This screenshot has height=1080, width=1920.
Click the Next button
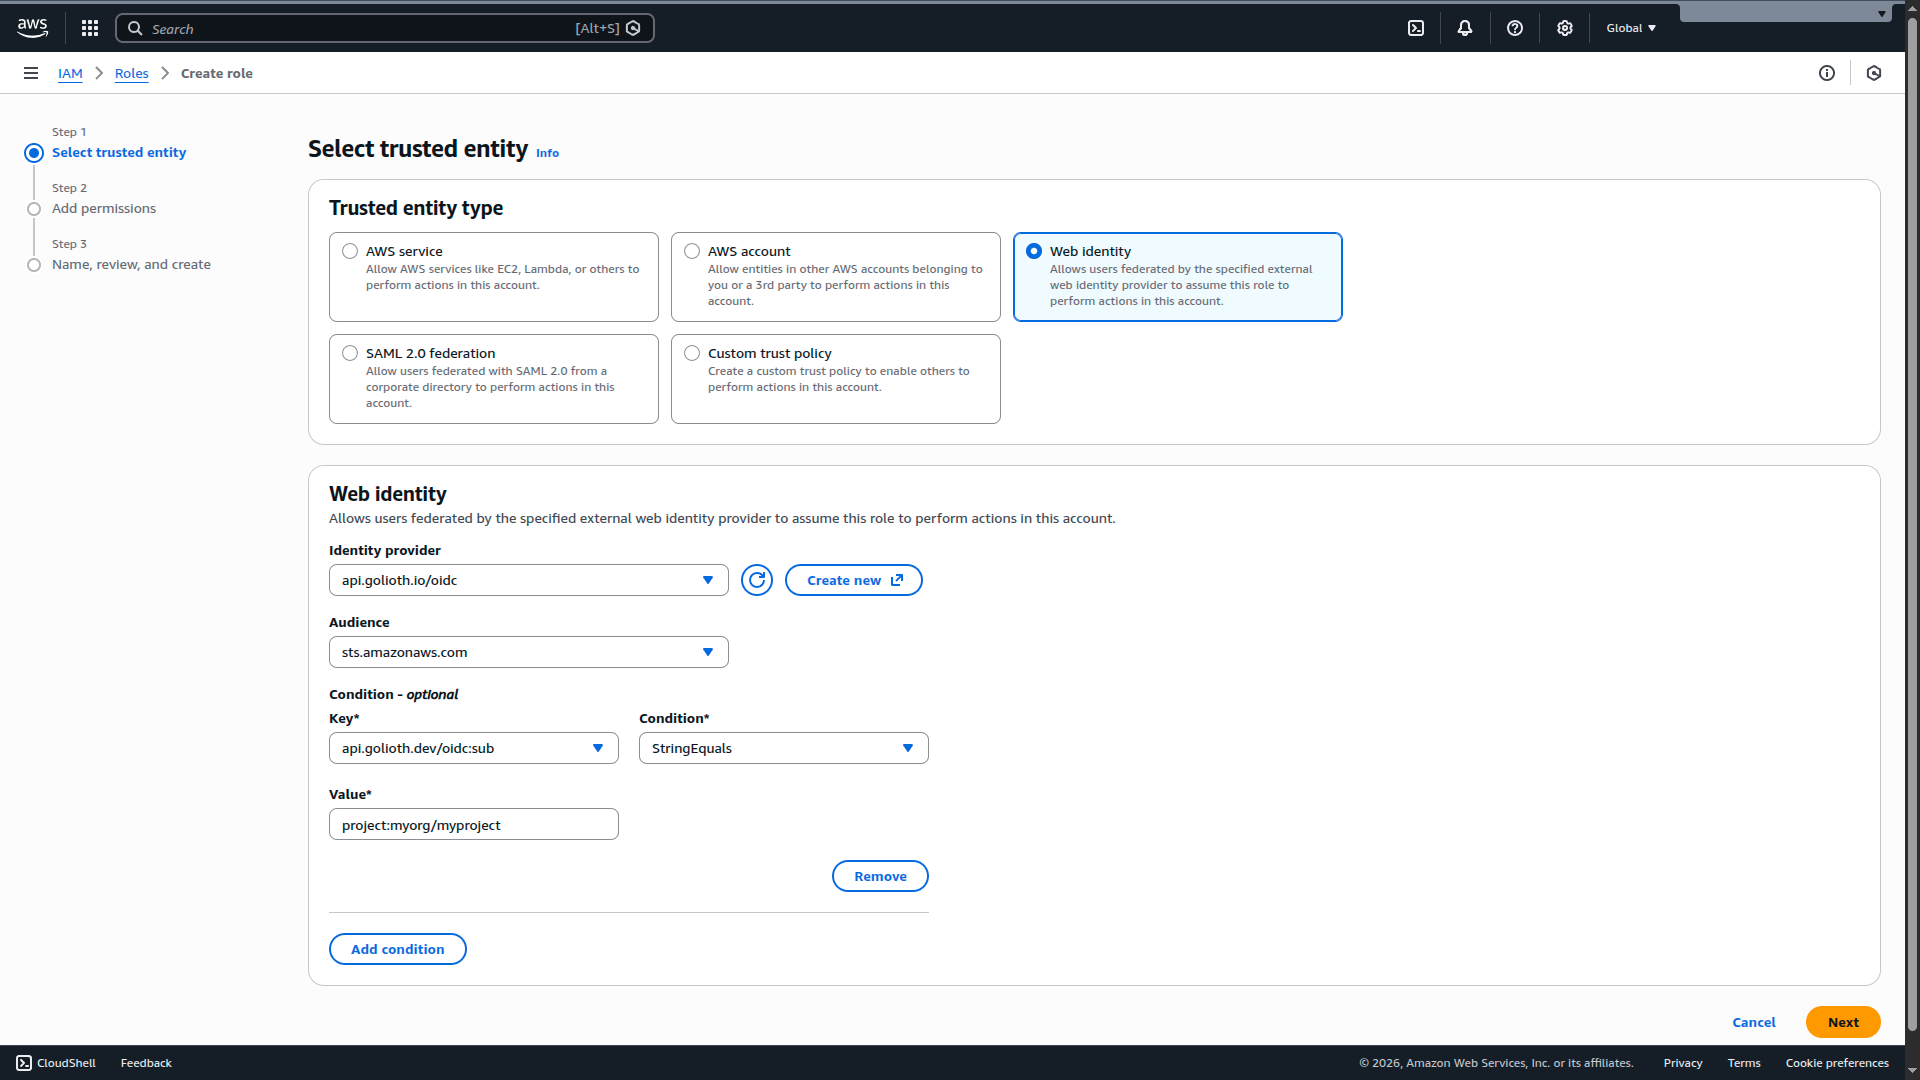pyautogui.click(x=1842, y=1022)
